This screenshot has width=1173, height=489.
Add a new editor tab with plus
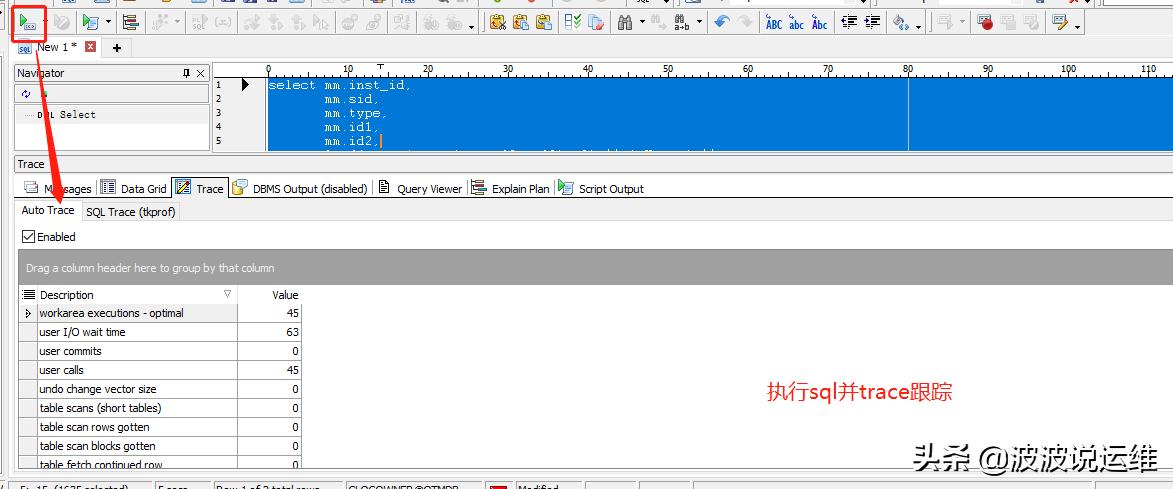pyautogui.click(x=117, y=48)
